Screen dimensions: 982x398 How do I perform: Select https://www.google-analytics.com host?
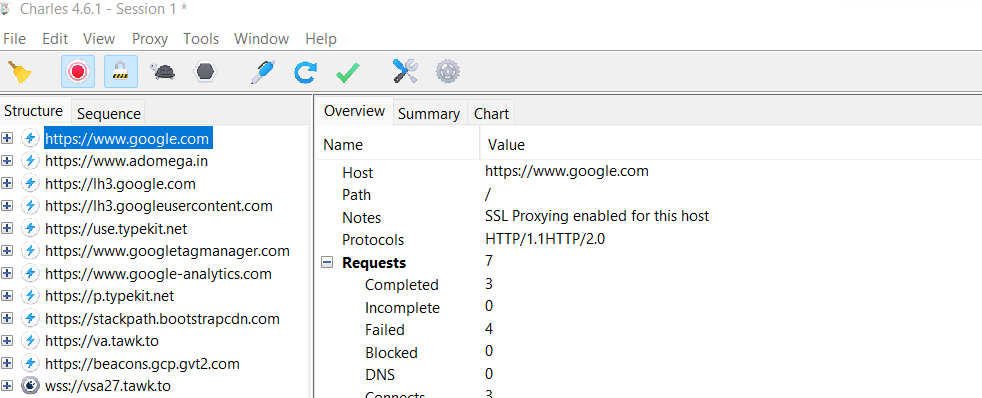coord(158,273)
